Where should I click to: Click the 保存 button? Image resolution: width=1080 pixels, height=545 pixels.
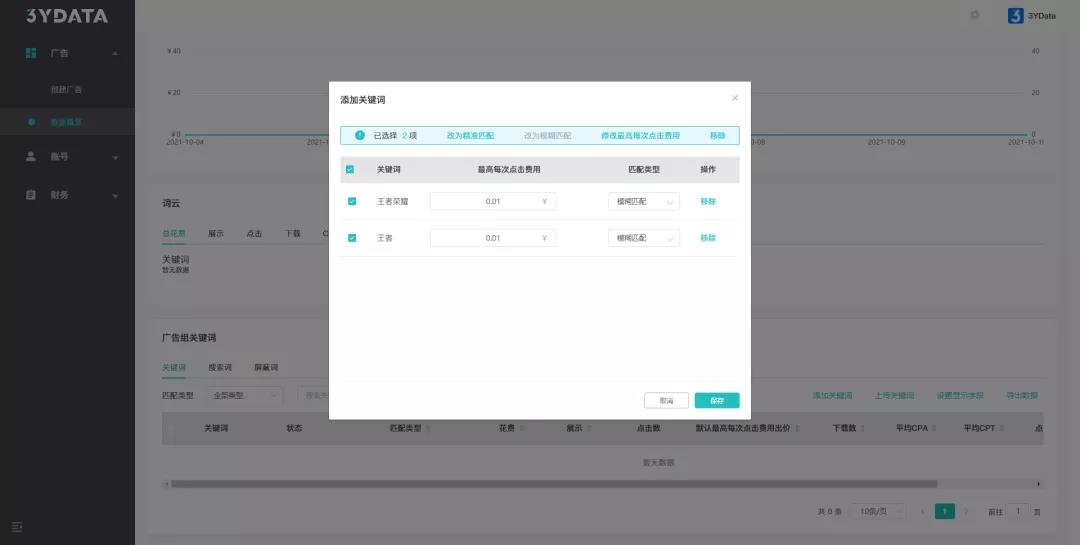[717, 400]
